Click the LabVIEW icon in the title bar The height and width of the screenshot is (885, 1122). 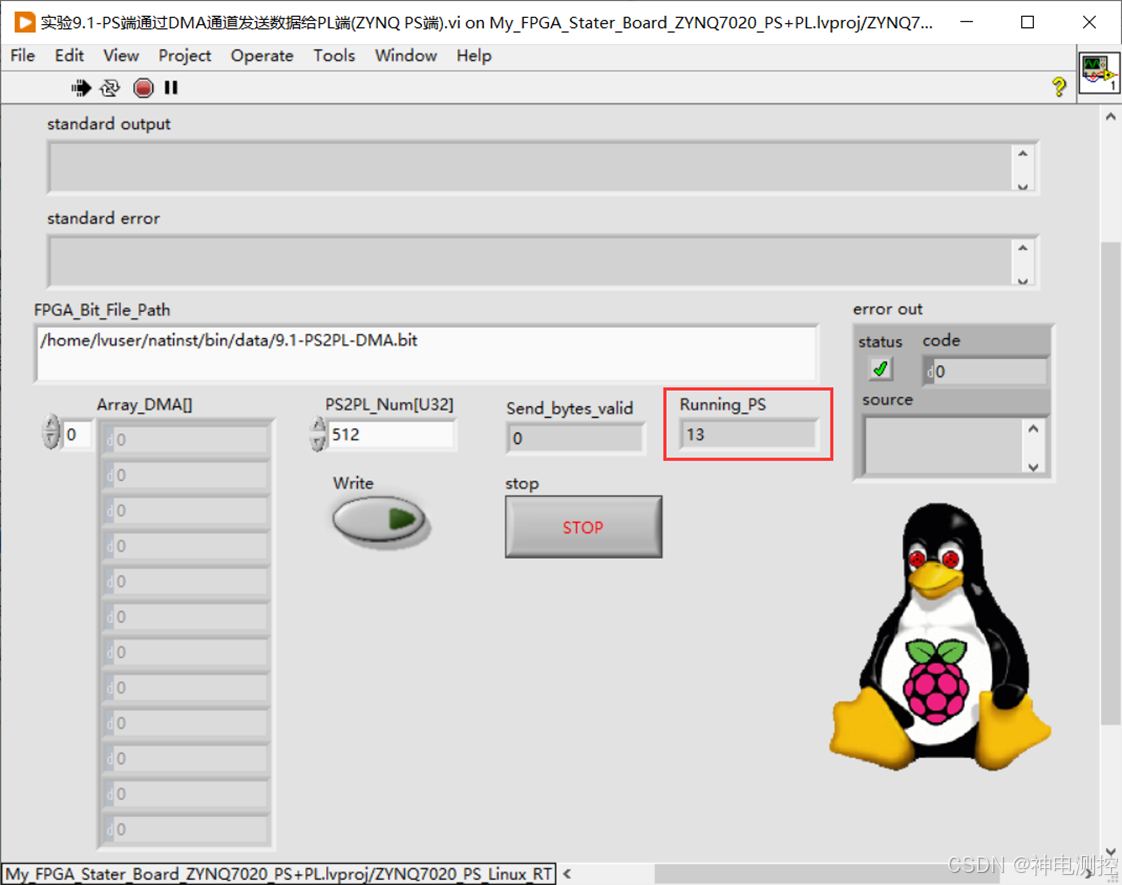coord(24,22)
